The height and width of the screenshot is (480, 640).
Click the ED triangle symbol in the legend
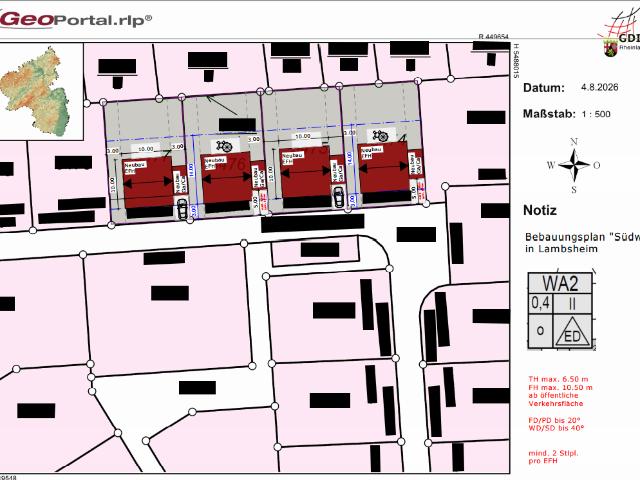coord(572,331)
